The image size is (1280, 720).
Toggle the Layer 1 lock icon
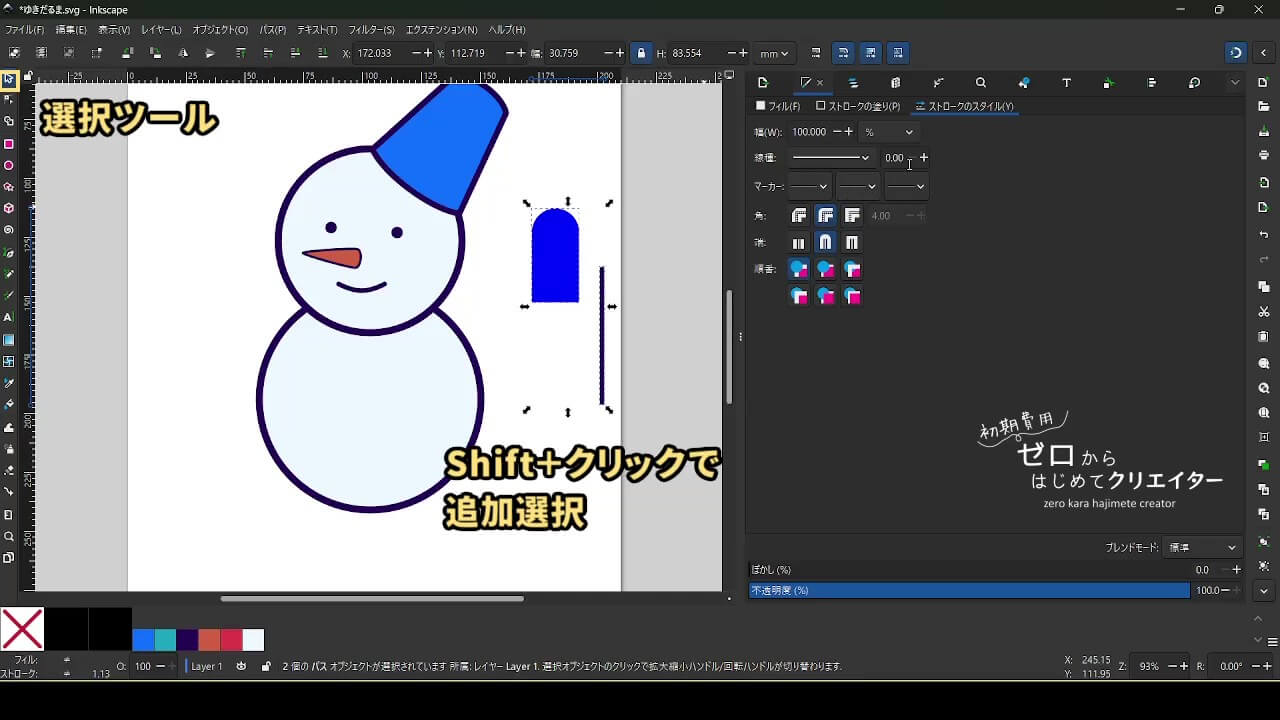point(265,666)
